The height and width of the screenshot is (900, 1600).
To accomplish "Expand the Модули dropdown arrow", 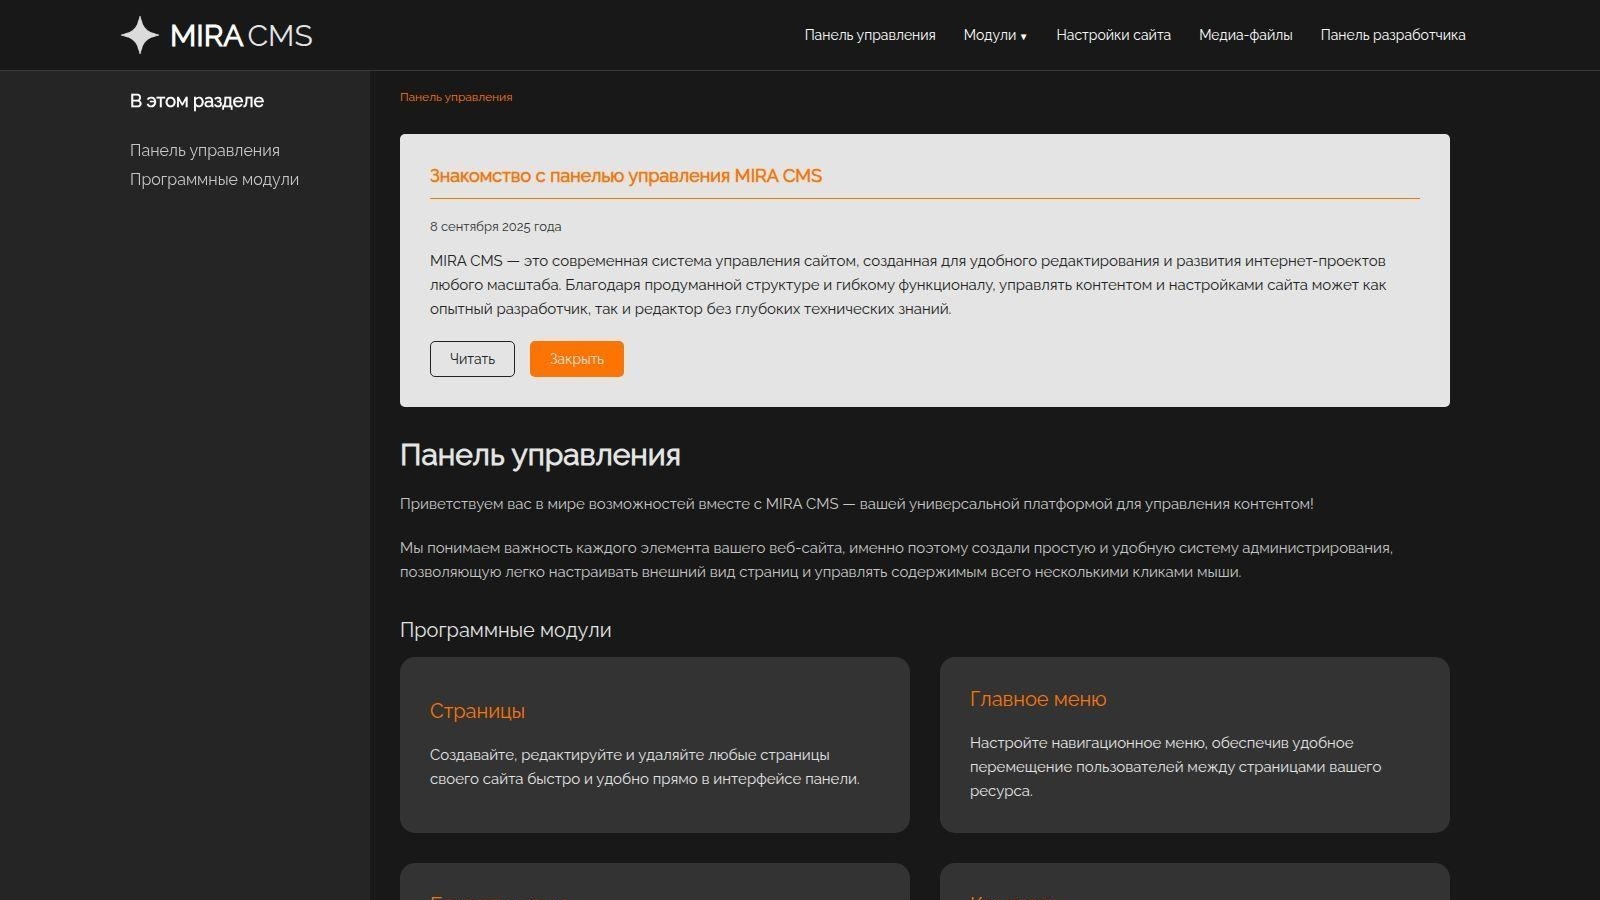I will pos(1023,37).
